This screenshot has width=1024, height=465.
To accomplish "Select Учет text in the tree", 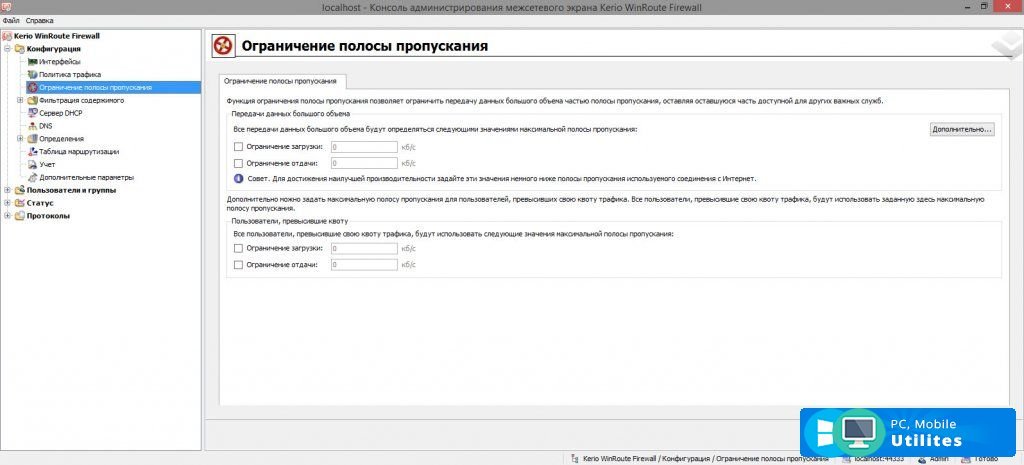I will pyautogui.click(x=47, y=165).
